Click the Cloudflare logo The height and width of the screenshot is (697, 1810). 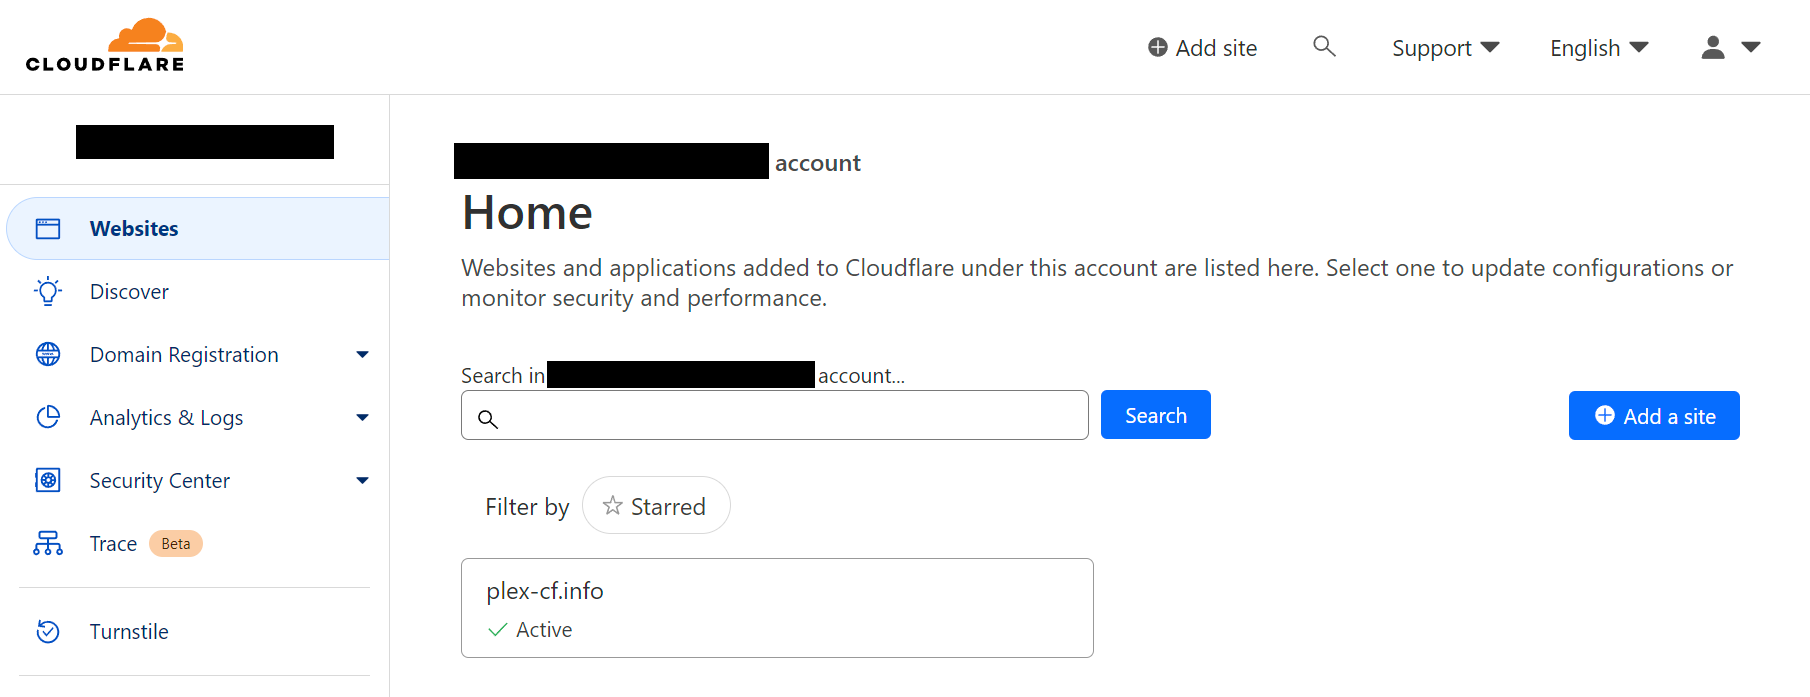coord(105,45)
